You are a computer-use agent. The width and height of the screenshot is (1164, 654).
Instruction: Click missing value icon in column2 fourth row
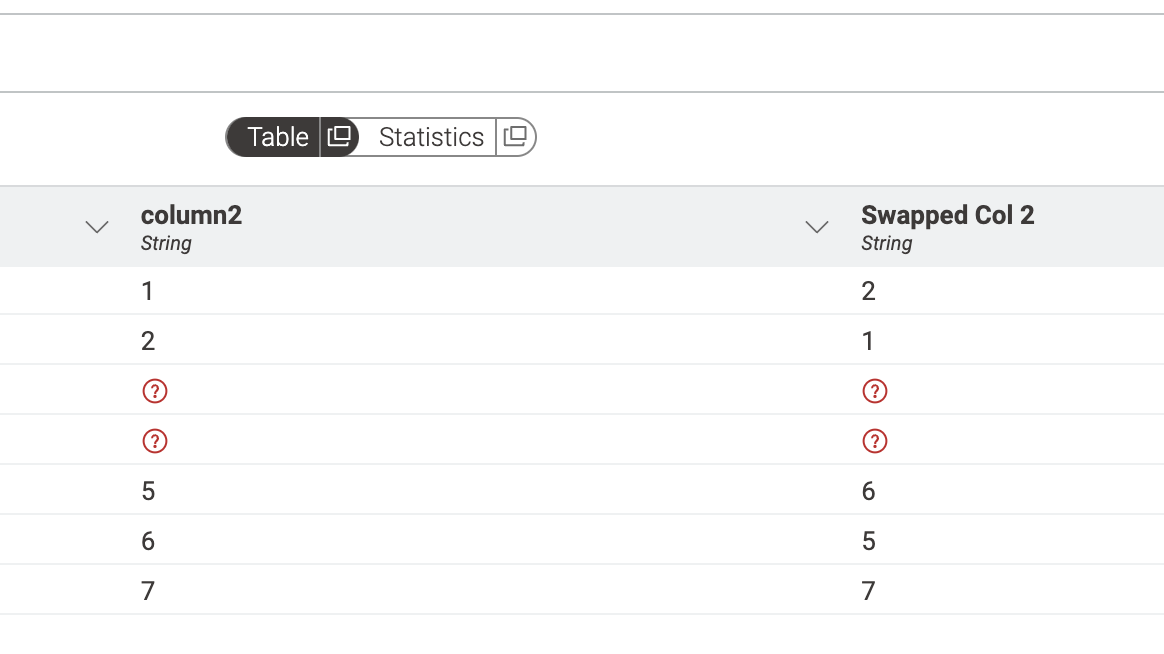[x=154, y=441]
